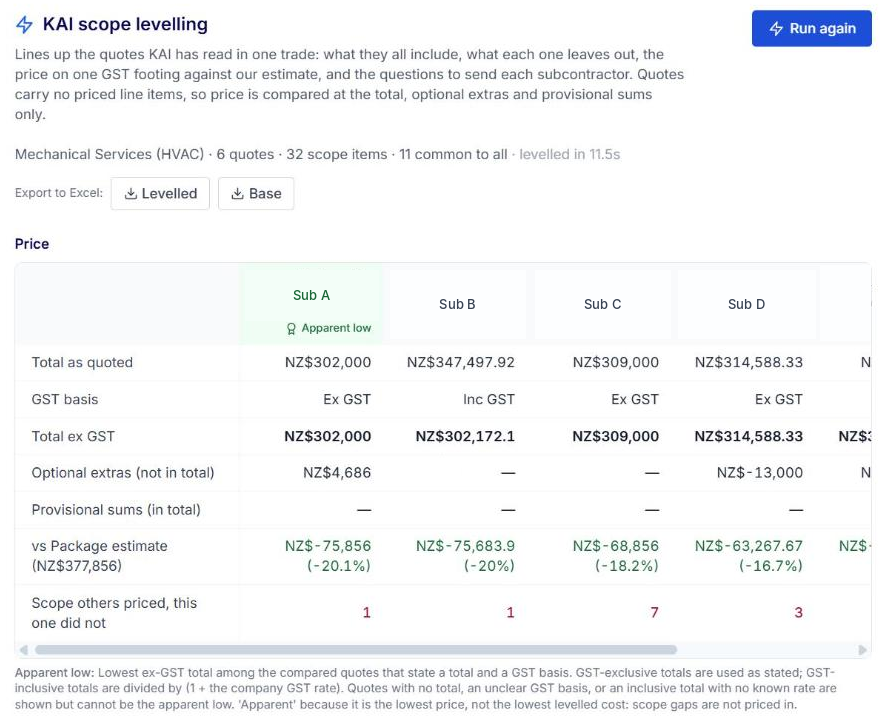The image size is (880, 720).
Task: Click the Run again button
Action: (812, 28)
